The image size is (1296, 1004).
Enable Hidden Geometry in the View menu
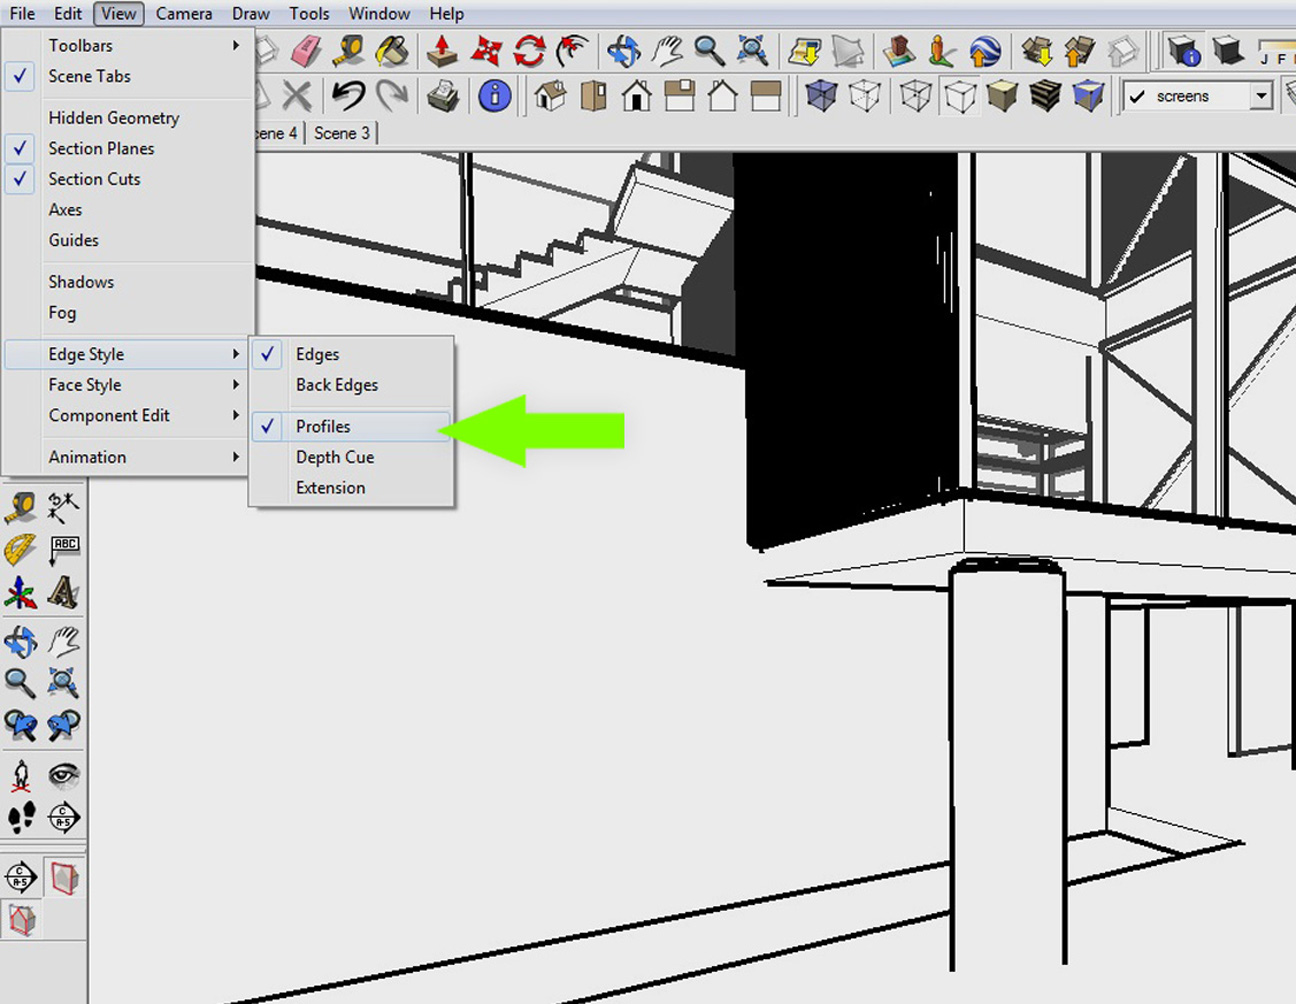click(113, 117)
